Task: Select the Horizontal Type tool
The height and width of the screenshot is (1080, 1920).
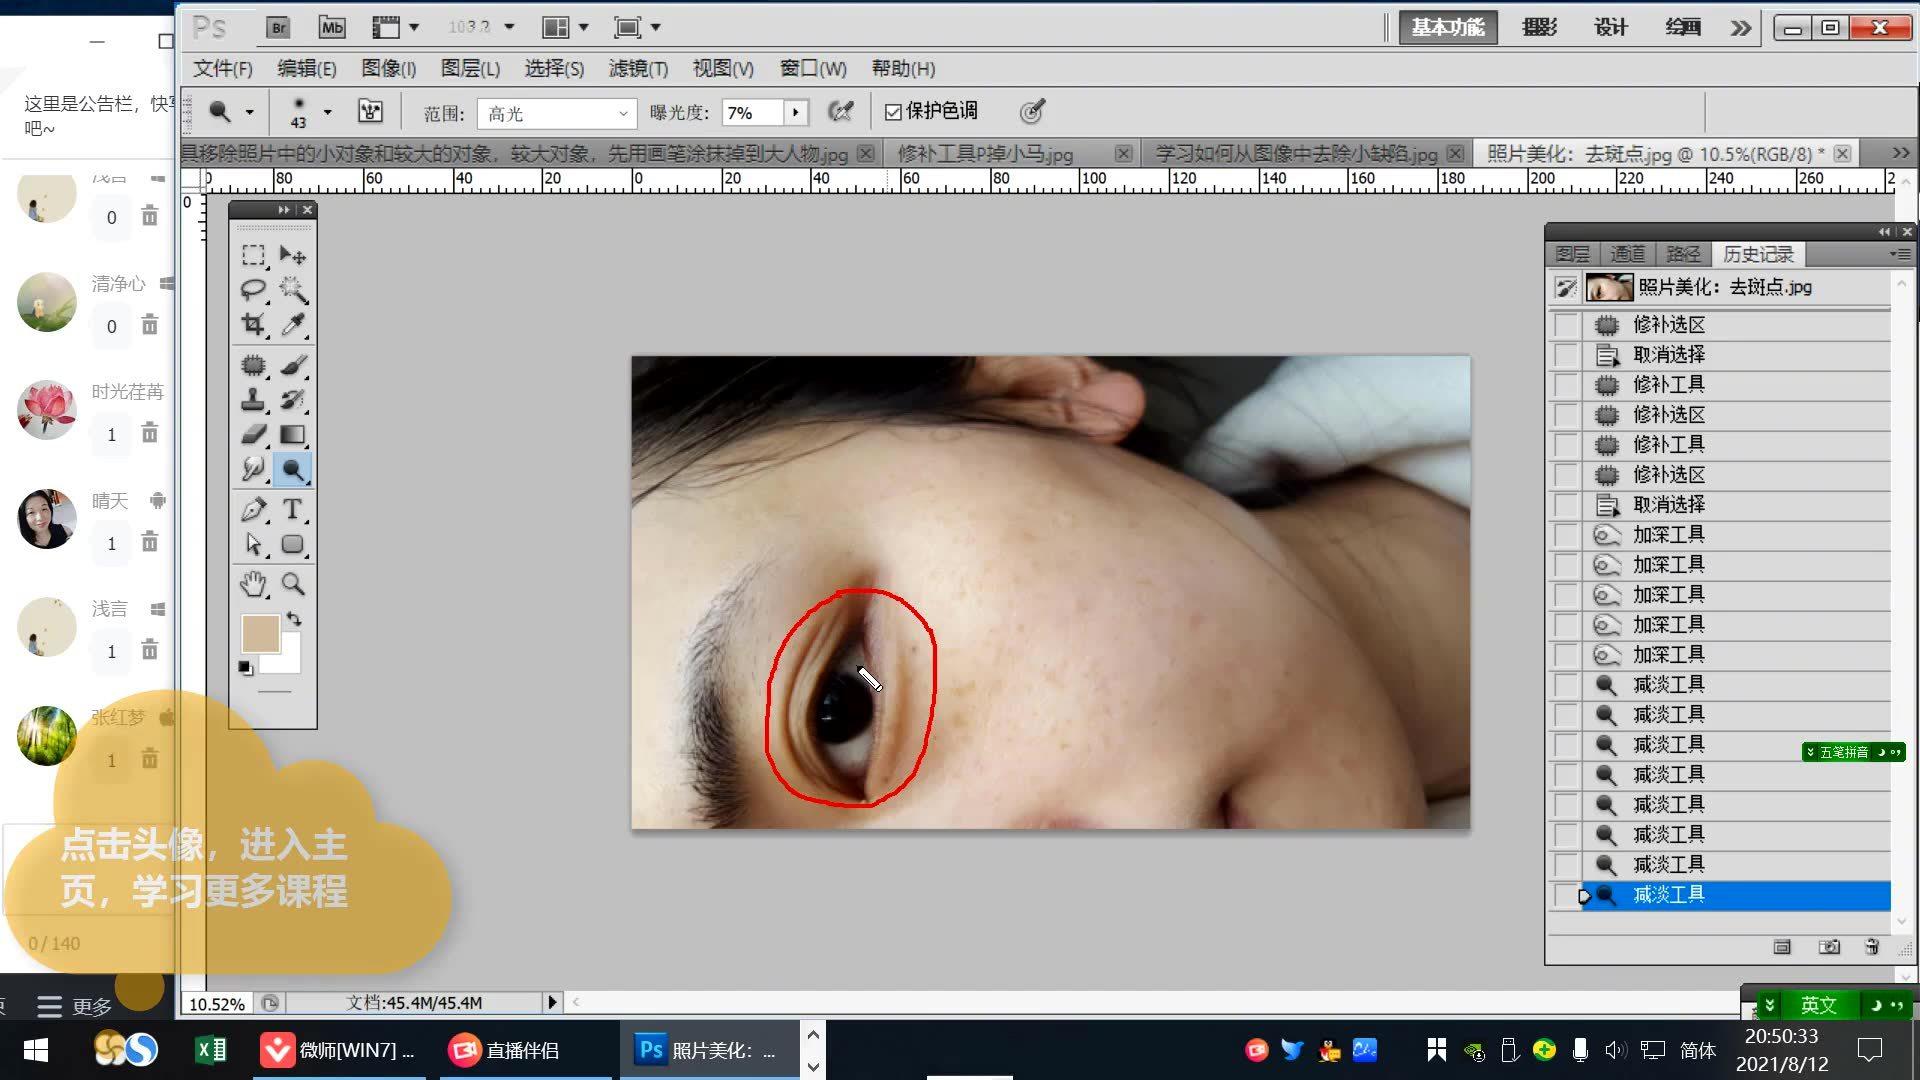Action: click(x=292, y=509)
